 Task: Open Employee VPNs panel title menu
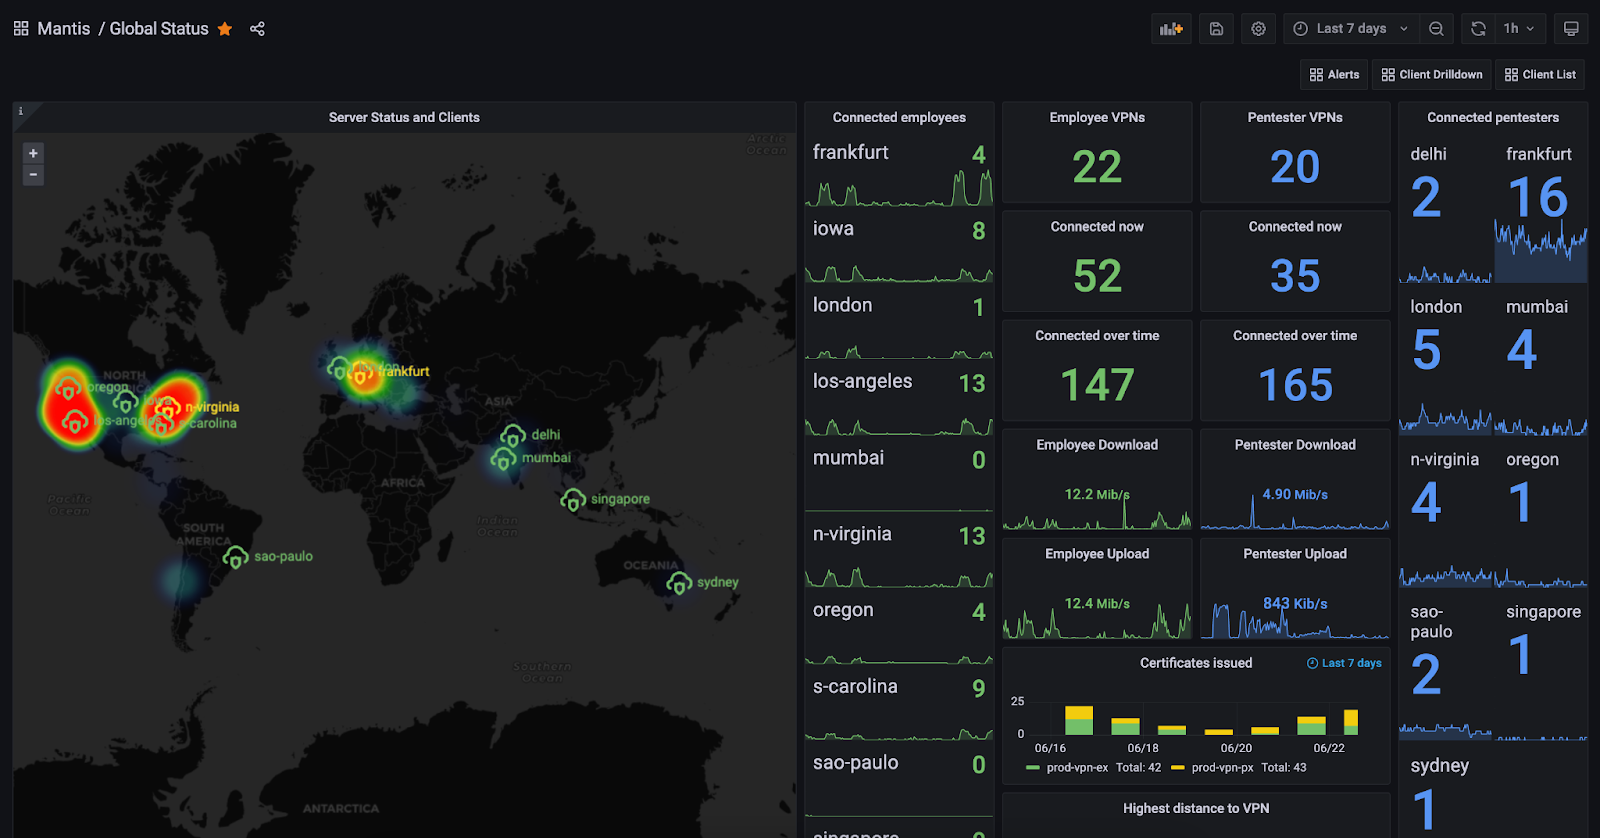(x=1097, y=118)
